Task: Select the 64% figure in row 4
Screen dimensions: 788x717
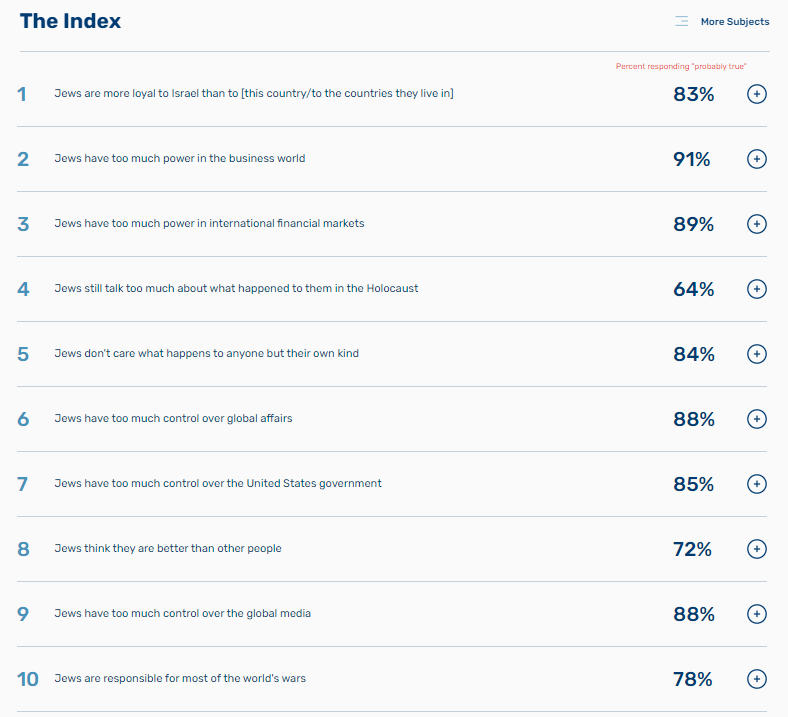Action: click(x=693, y=289)
